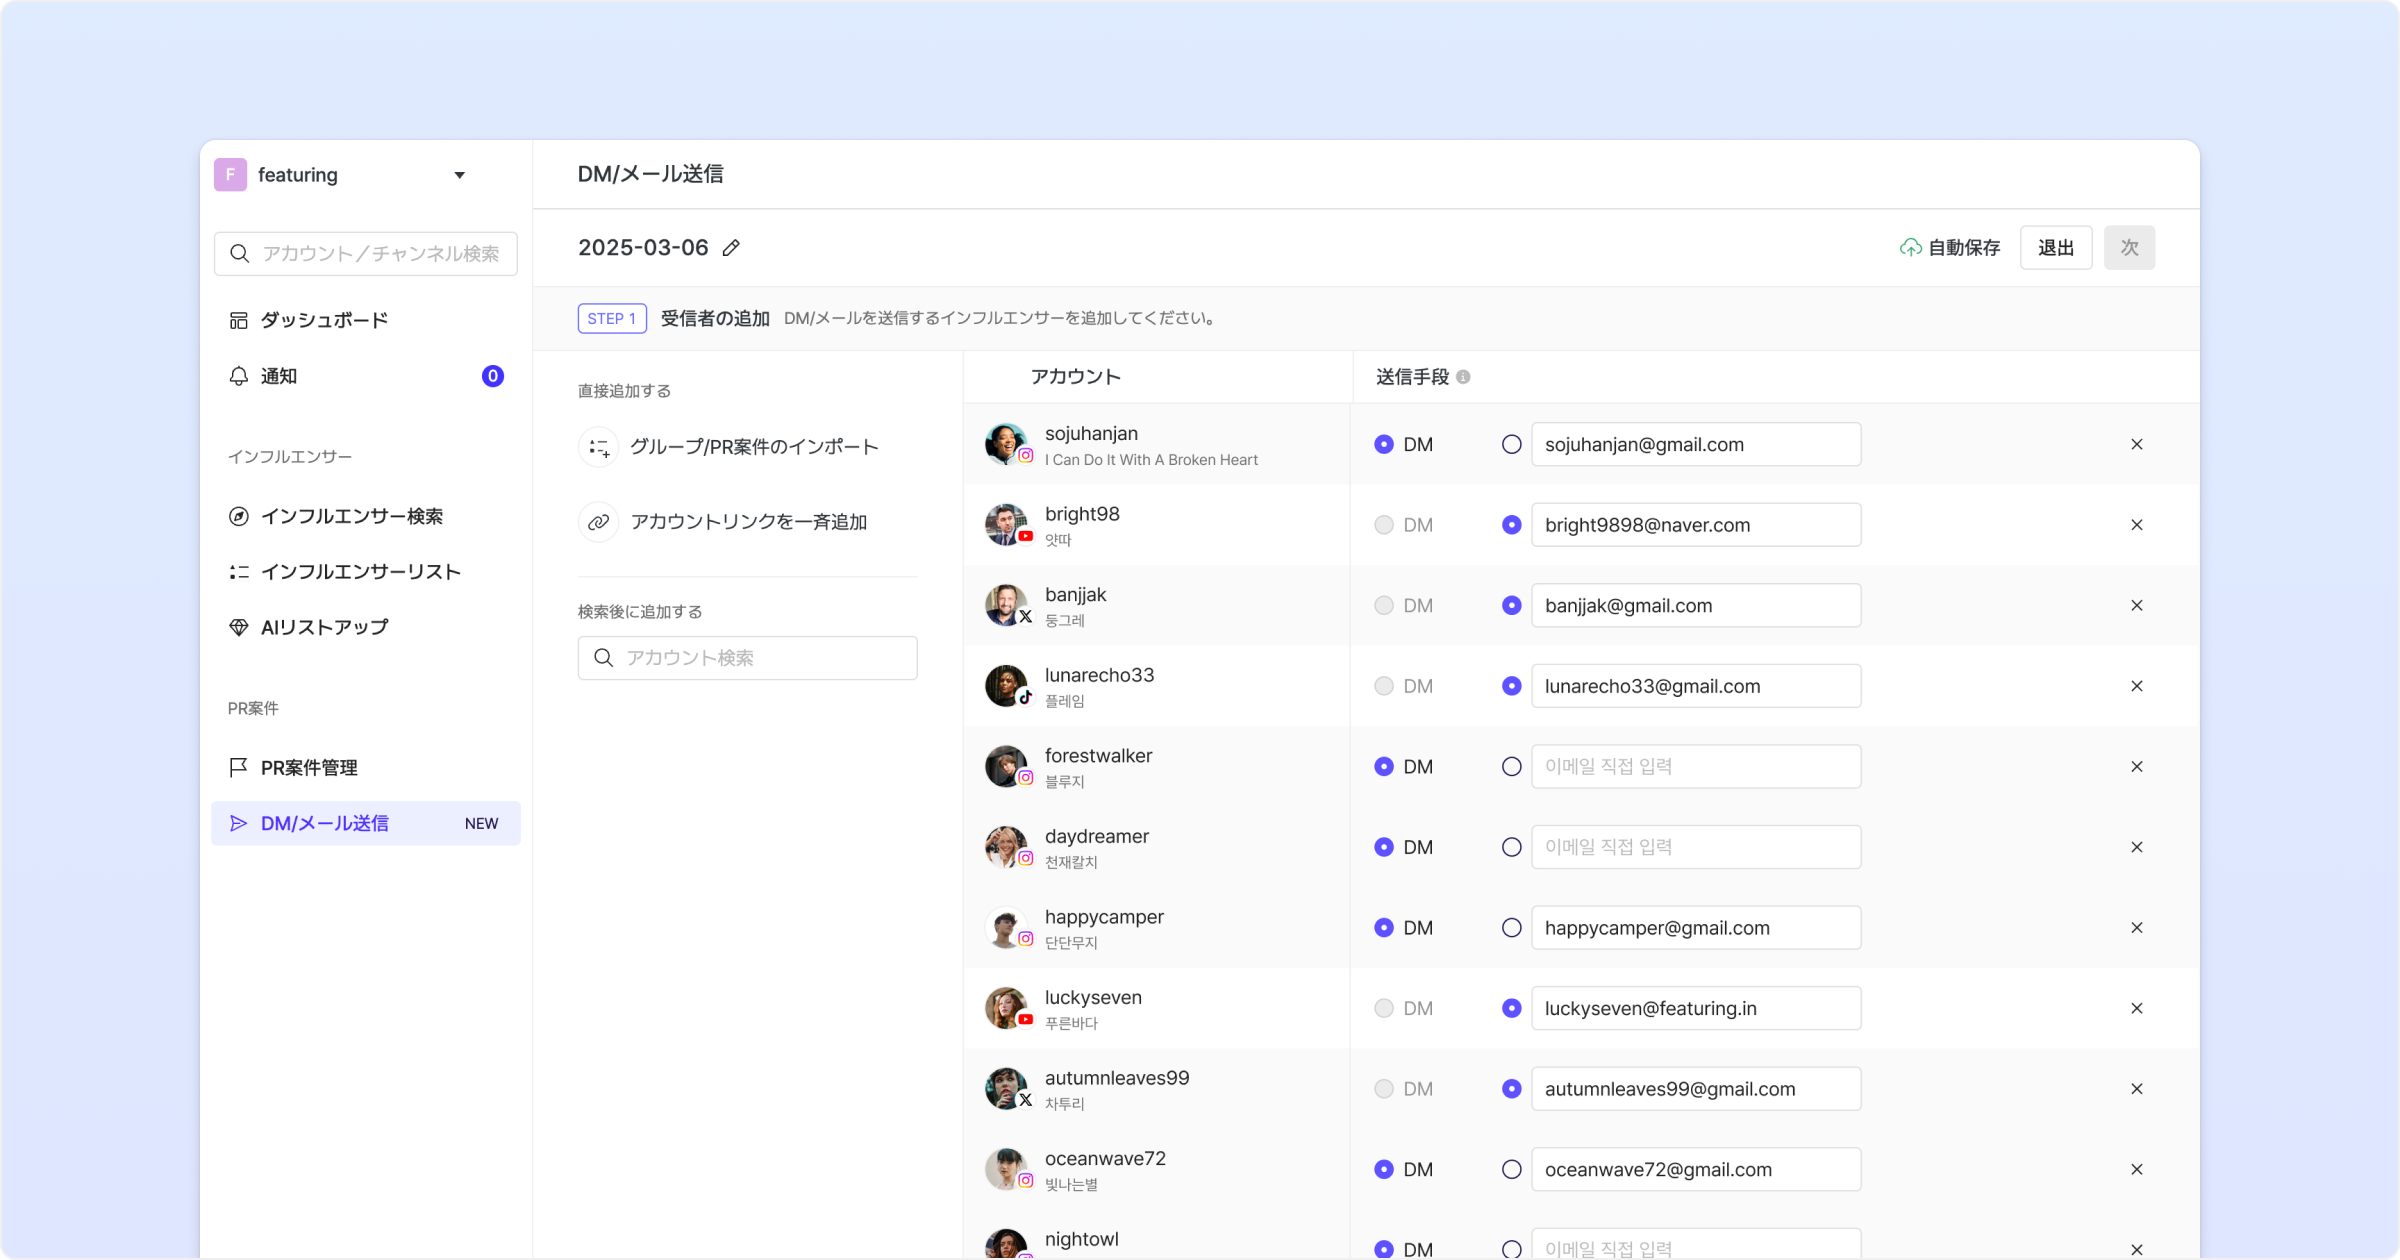
Task: Click the アカウント検索 input field
Action: tap(760, 658)
